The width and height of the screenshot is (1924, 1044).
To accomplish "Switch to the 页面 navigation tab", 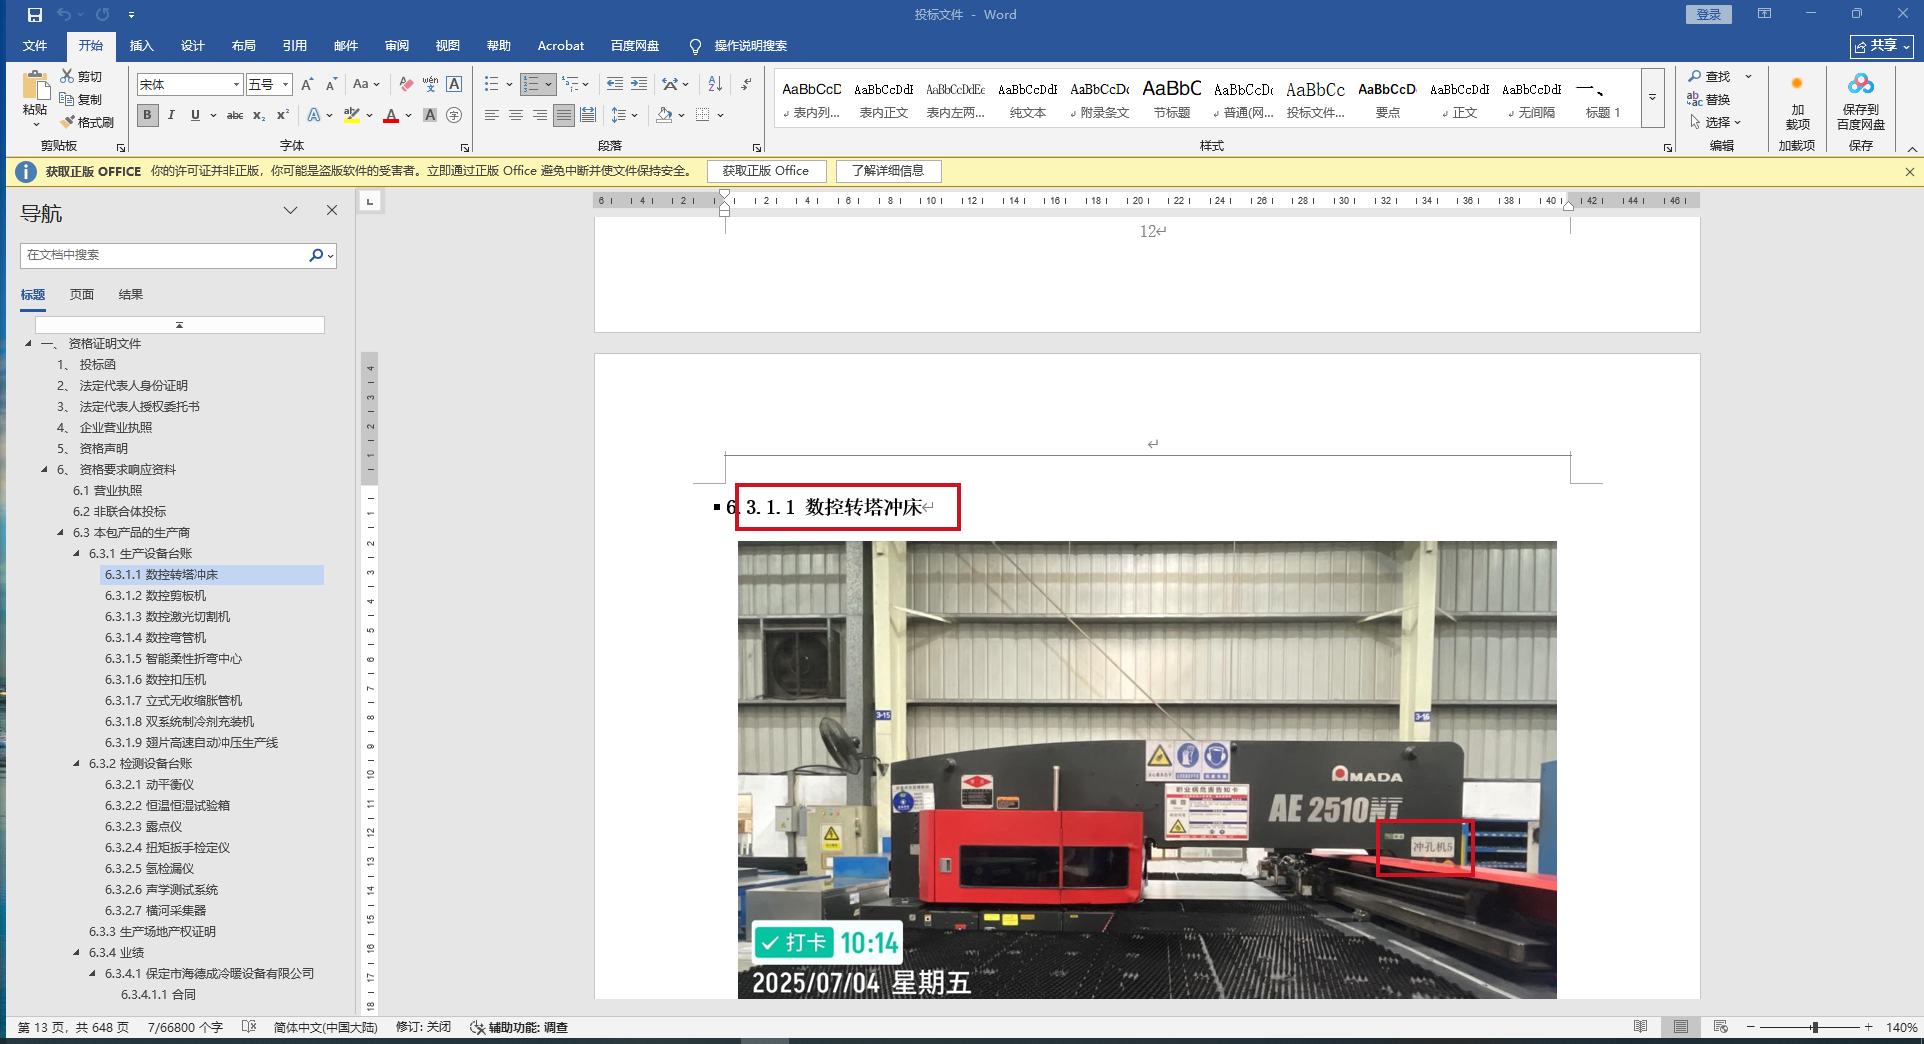I will (x=82, y=295).
